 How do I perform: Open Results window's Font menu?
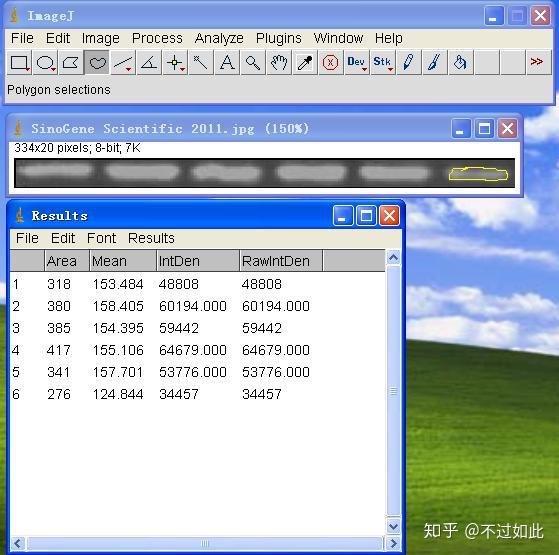pyautogui.click(x=101, y=238)
